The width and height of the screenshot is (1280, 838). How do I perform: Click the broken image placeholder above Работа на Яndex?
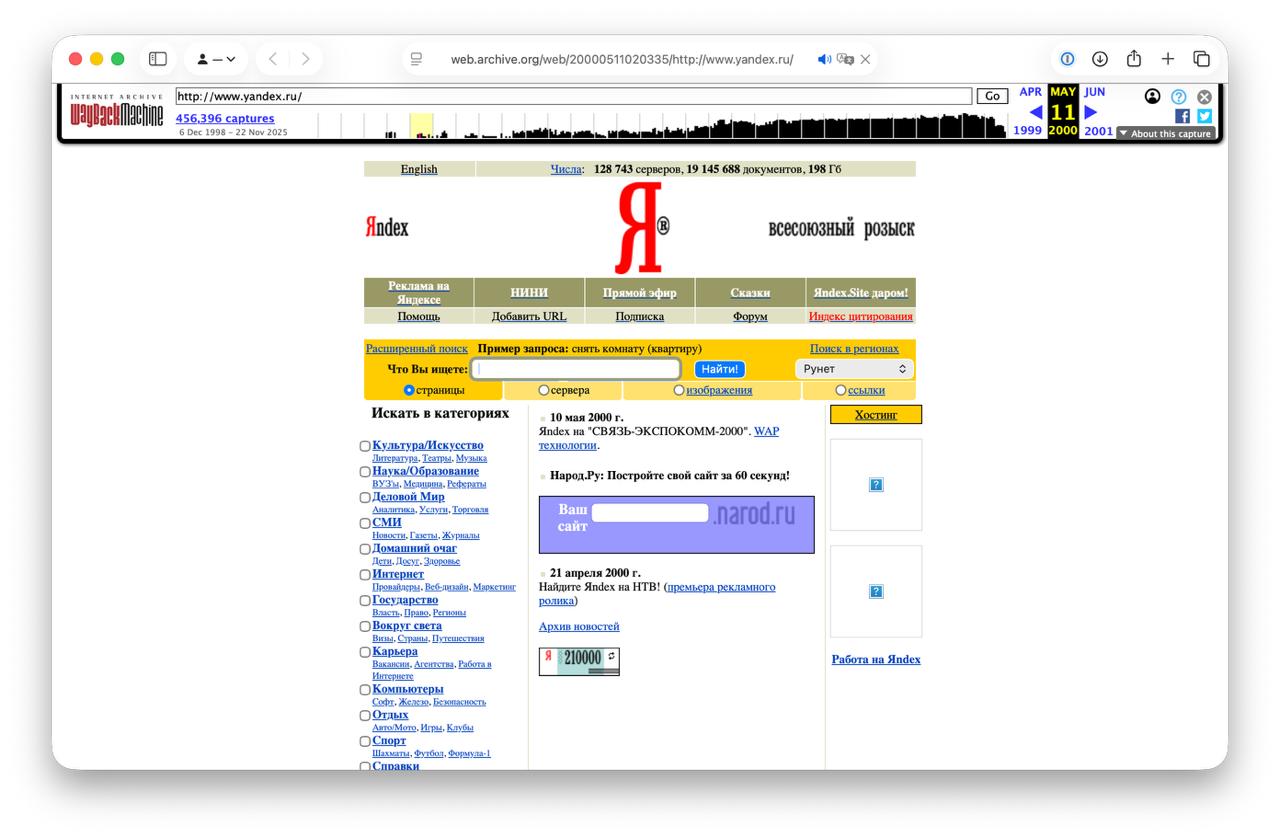(x=876, y=592)
